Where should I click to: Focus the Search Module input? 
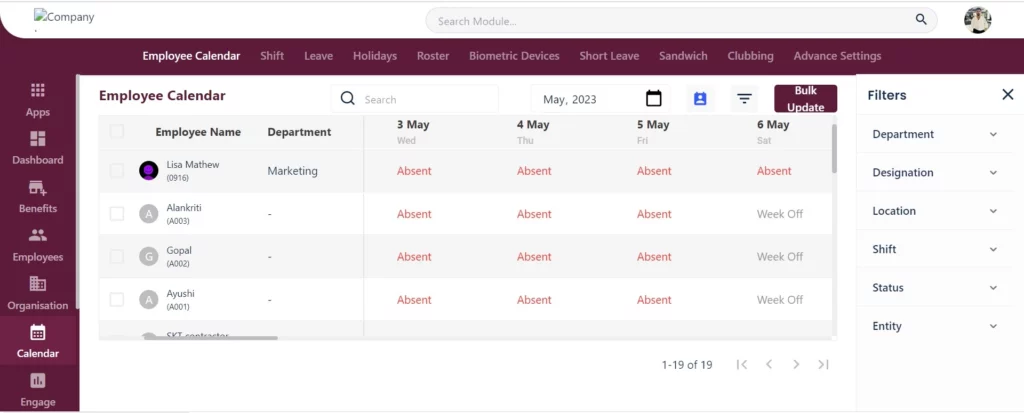tap(673, 21)
